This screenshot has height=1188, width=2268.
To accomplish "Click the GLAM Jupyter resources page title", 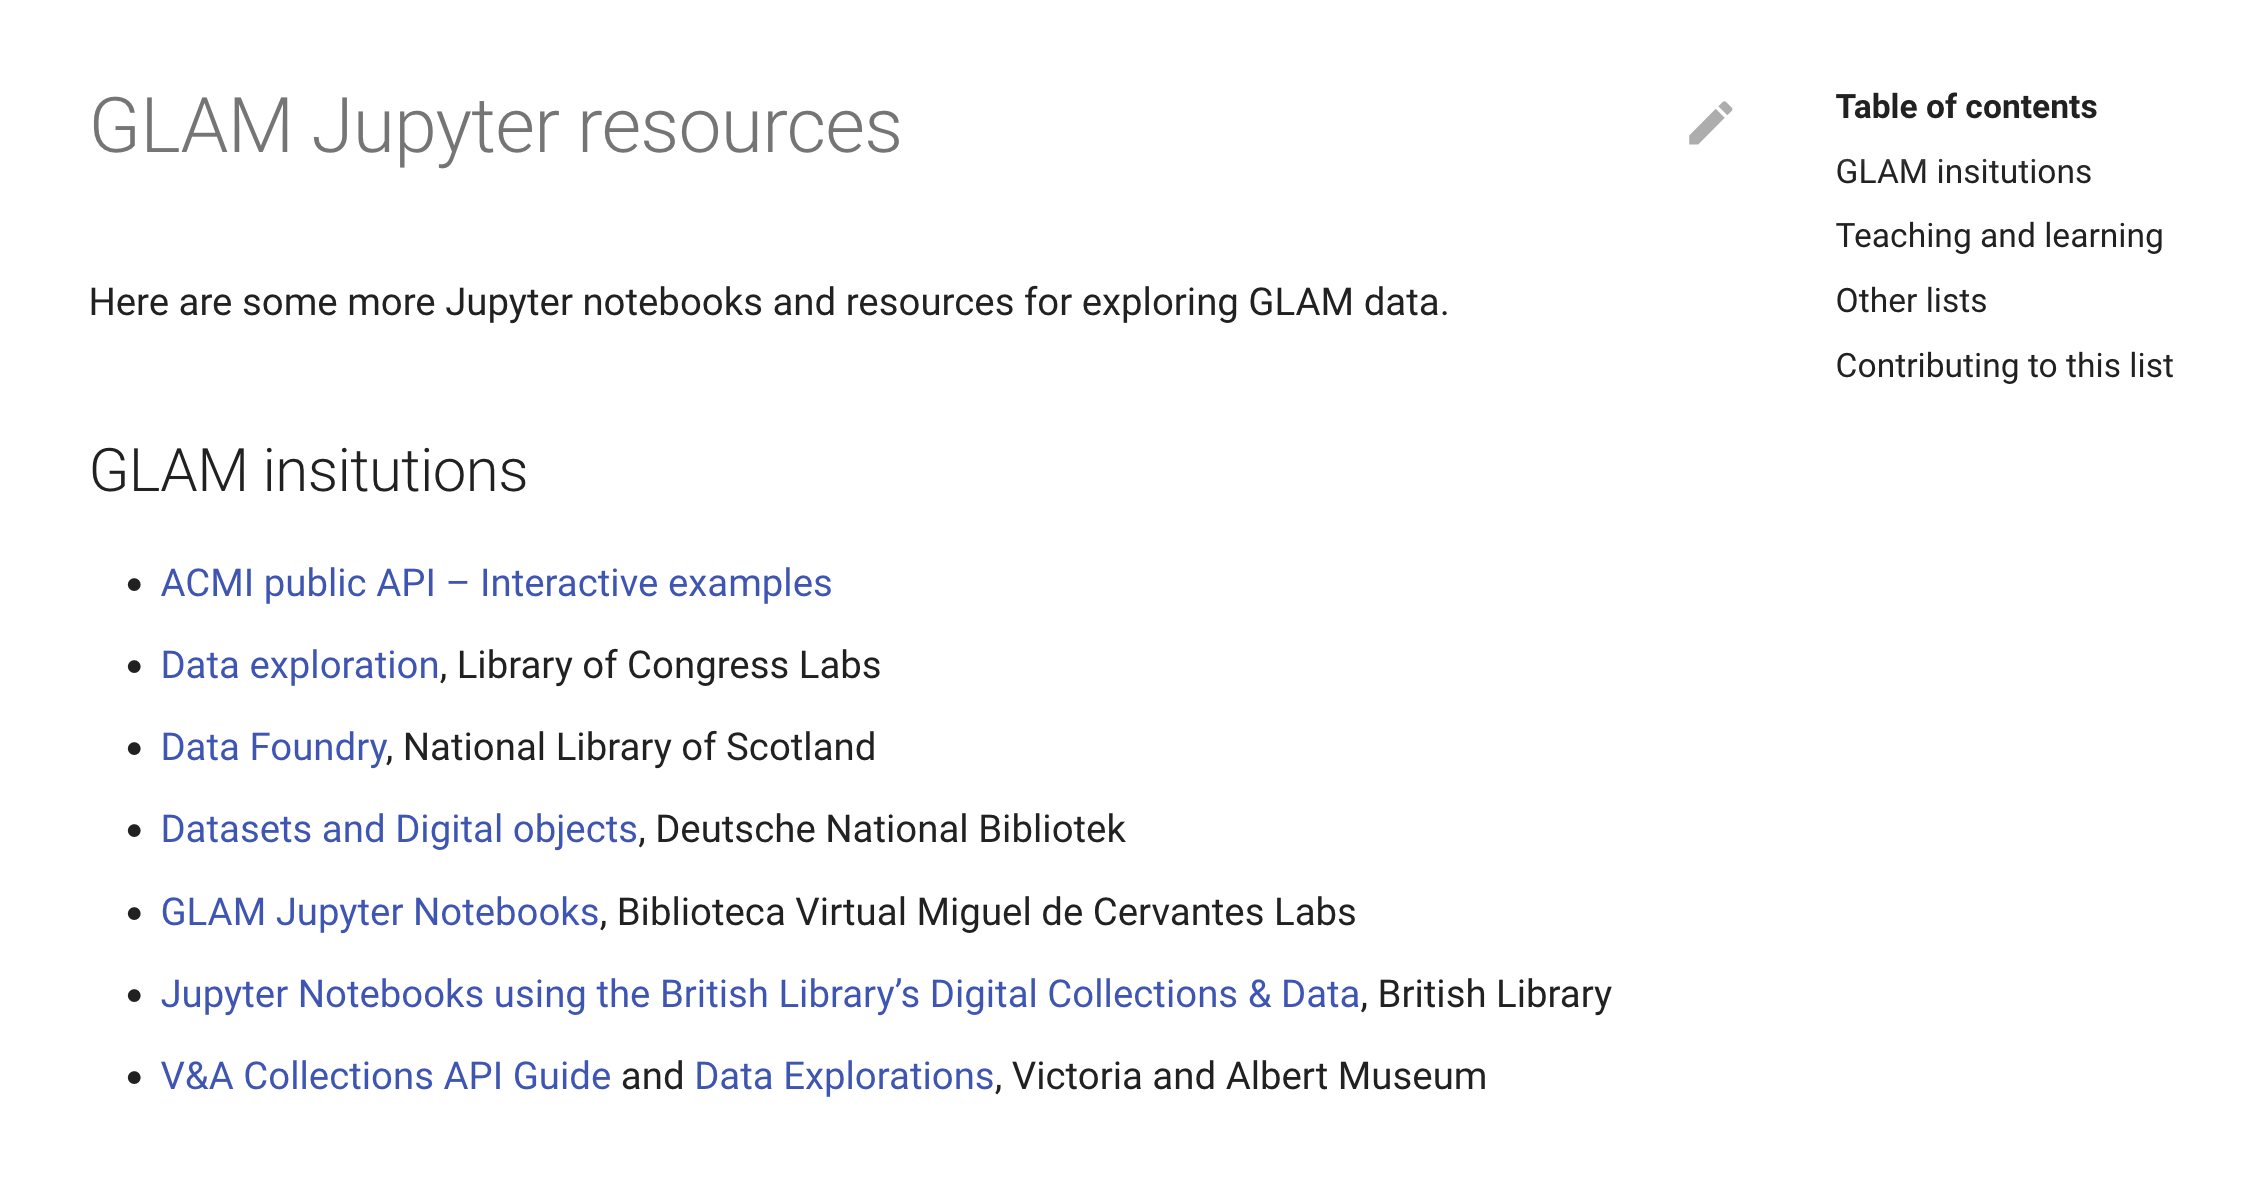I will click(x=495, y=127).
